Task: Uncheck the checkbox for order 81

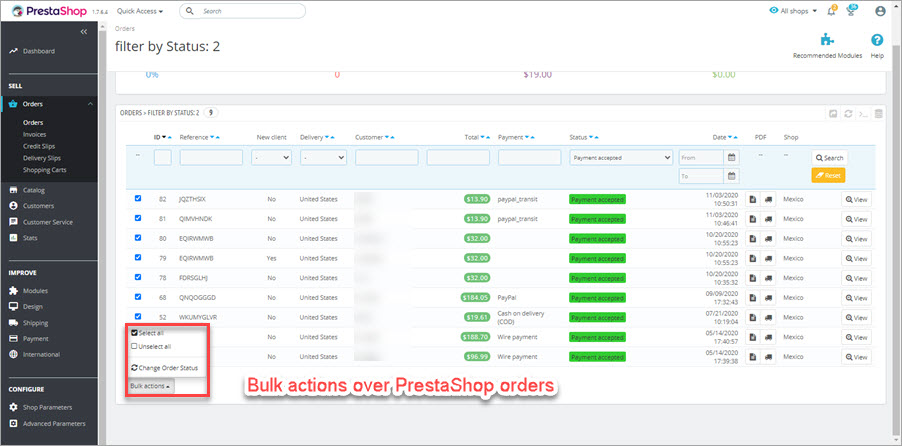Action: (x=137, y=218)
